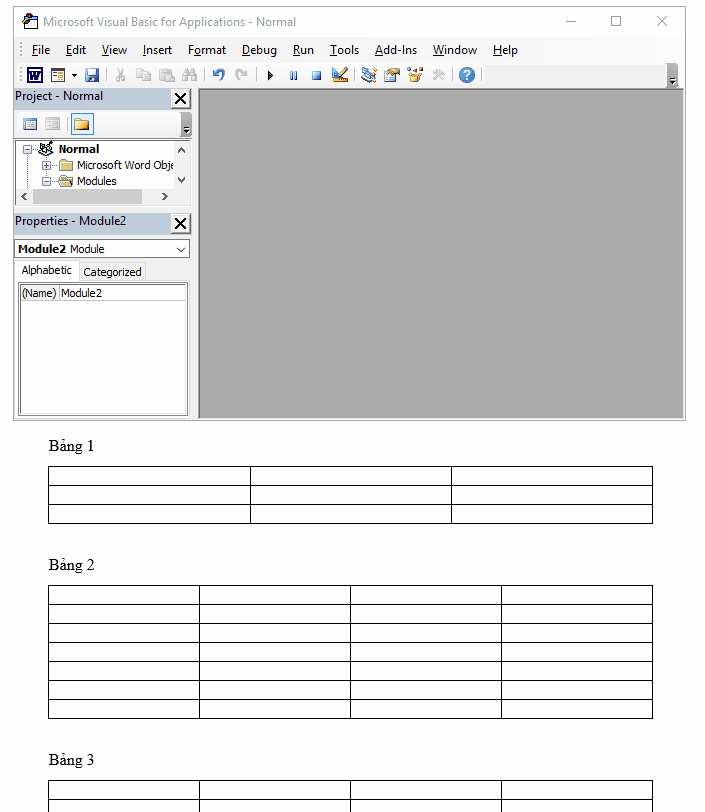Viewport: 705px width, 812px height.
Task: Open the Module2 object dropdown list
Action: pyautogui.click(x=181, y=249)
